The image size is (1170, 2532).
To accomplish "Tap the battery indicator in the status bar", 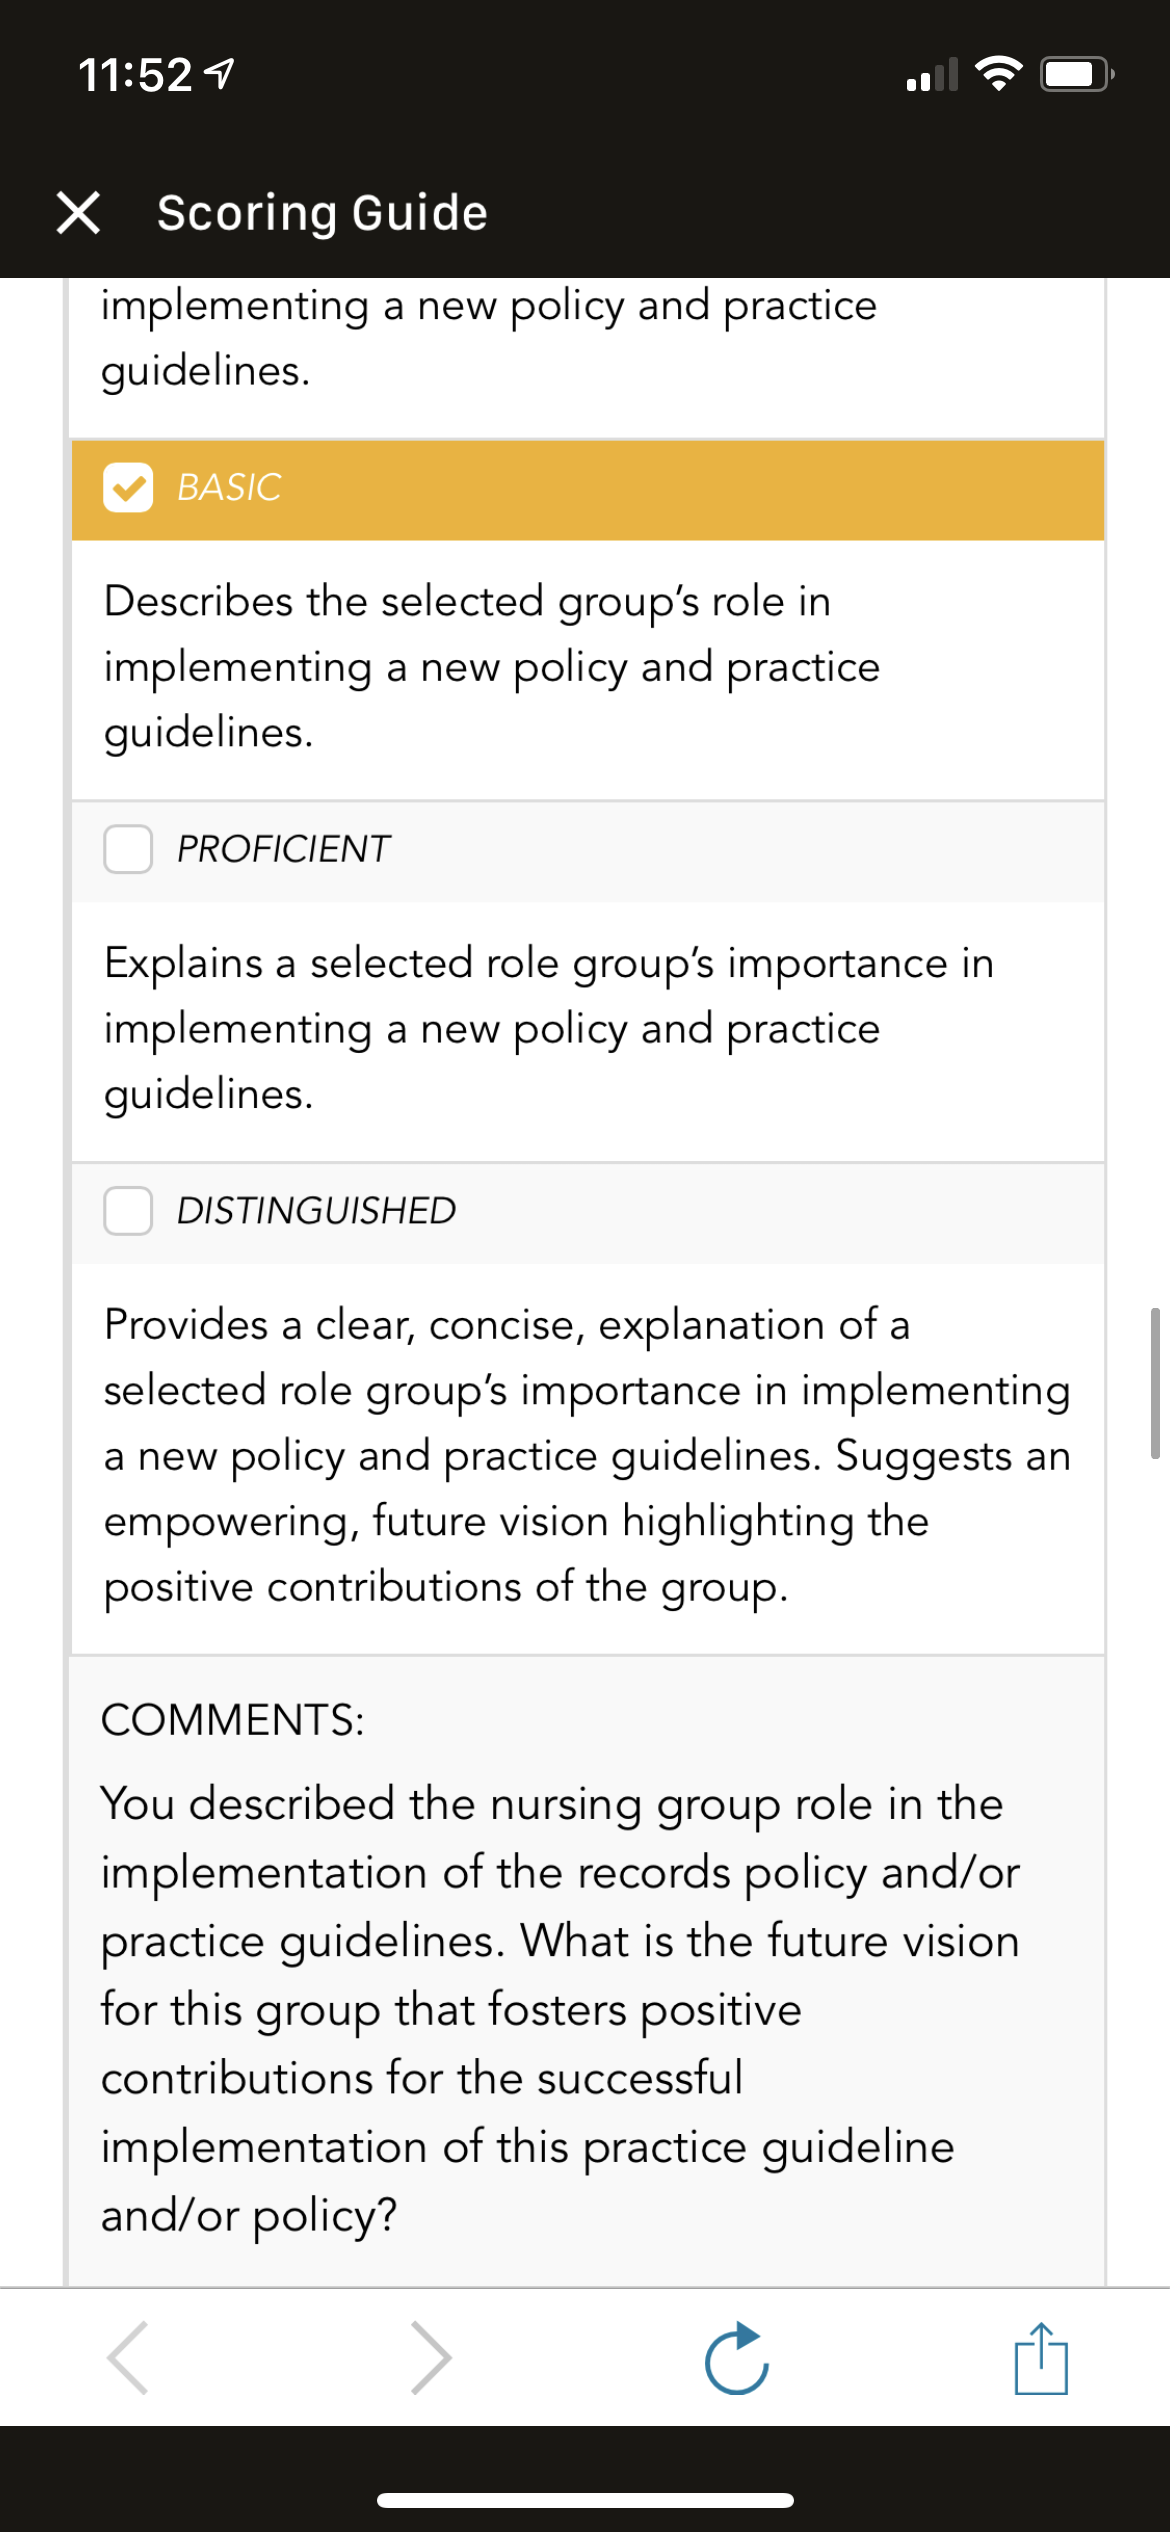I will [x=1078, y=74].
